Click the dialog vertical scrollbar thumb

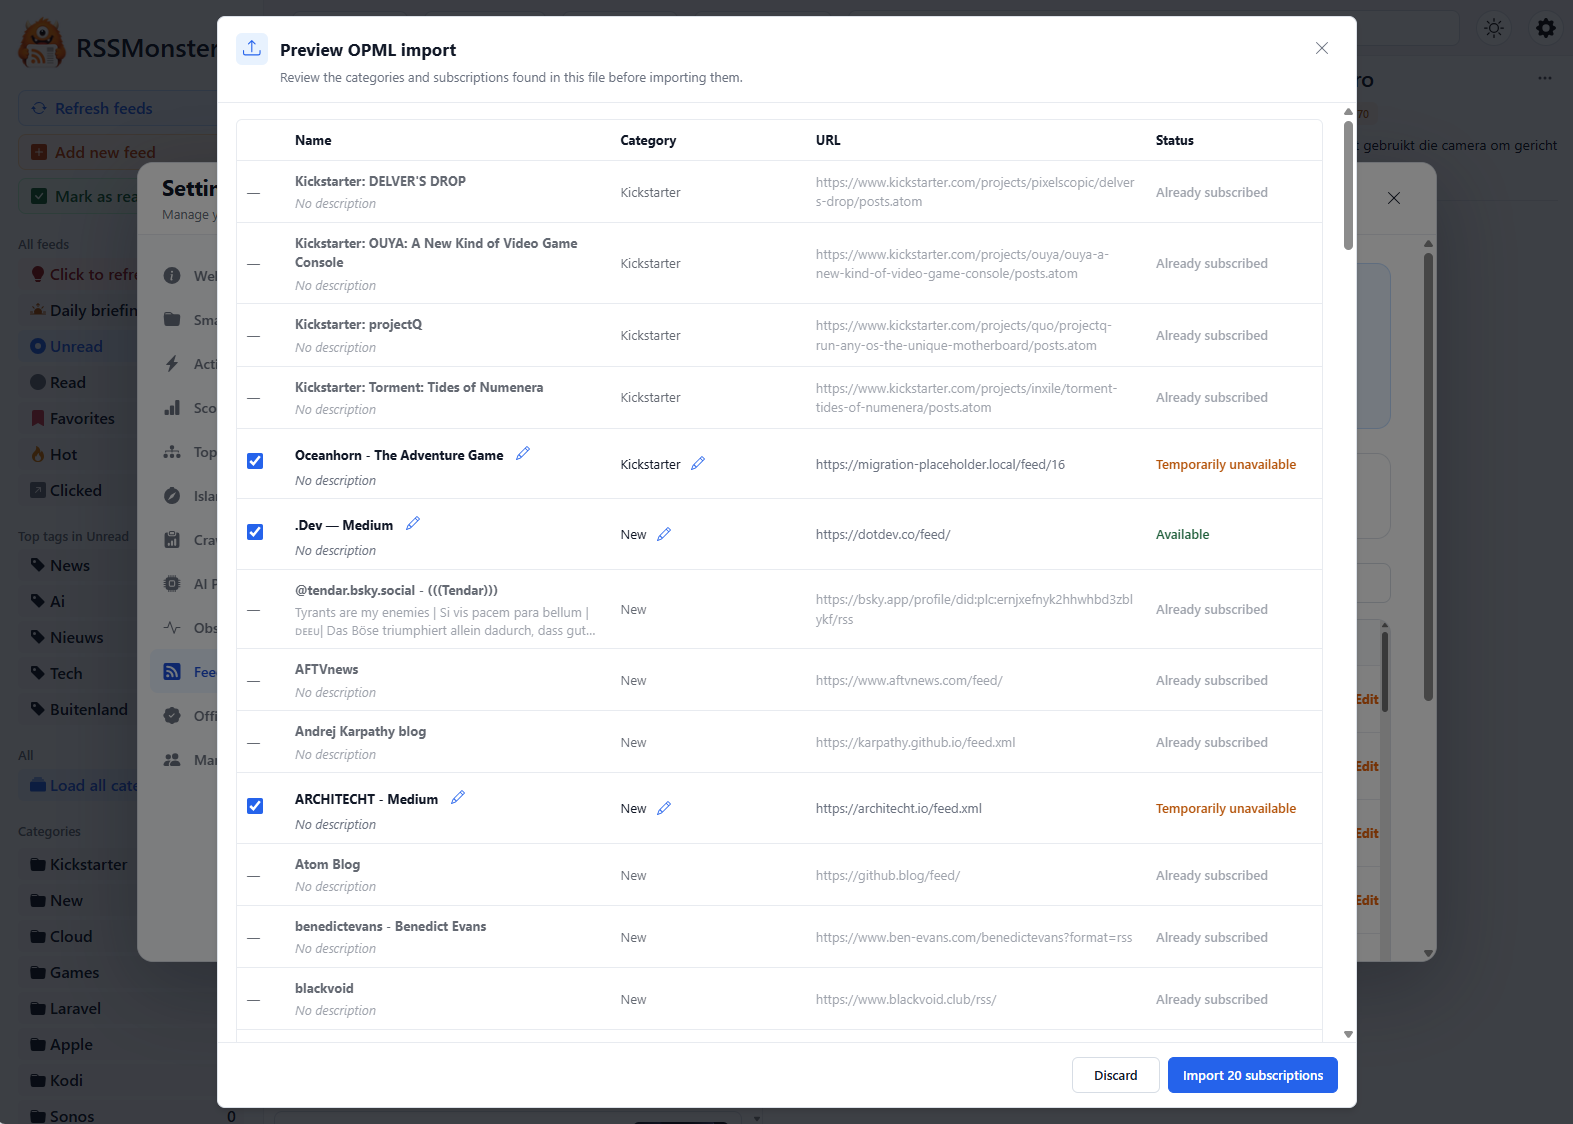tap(1348, 185)
